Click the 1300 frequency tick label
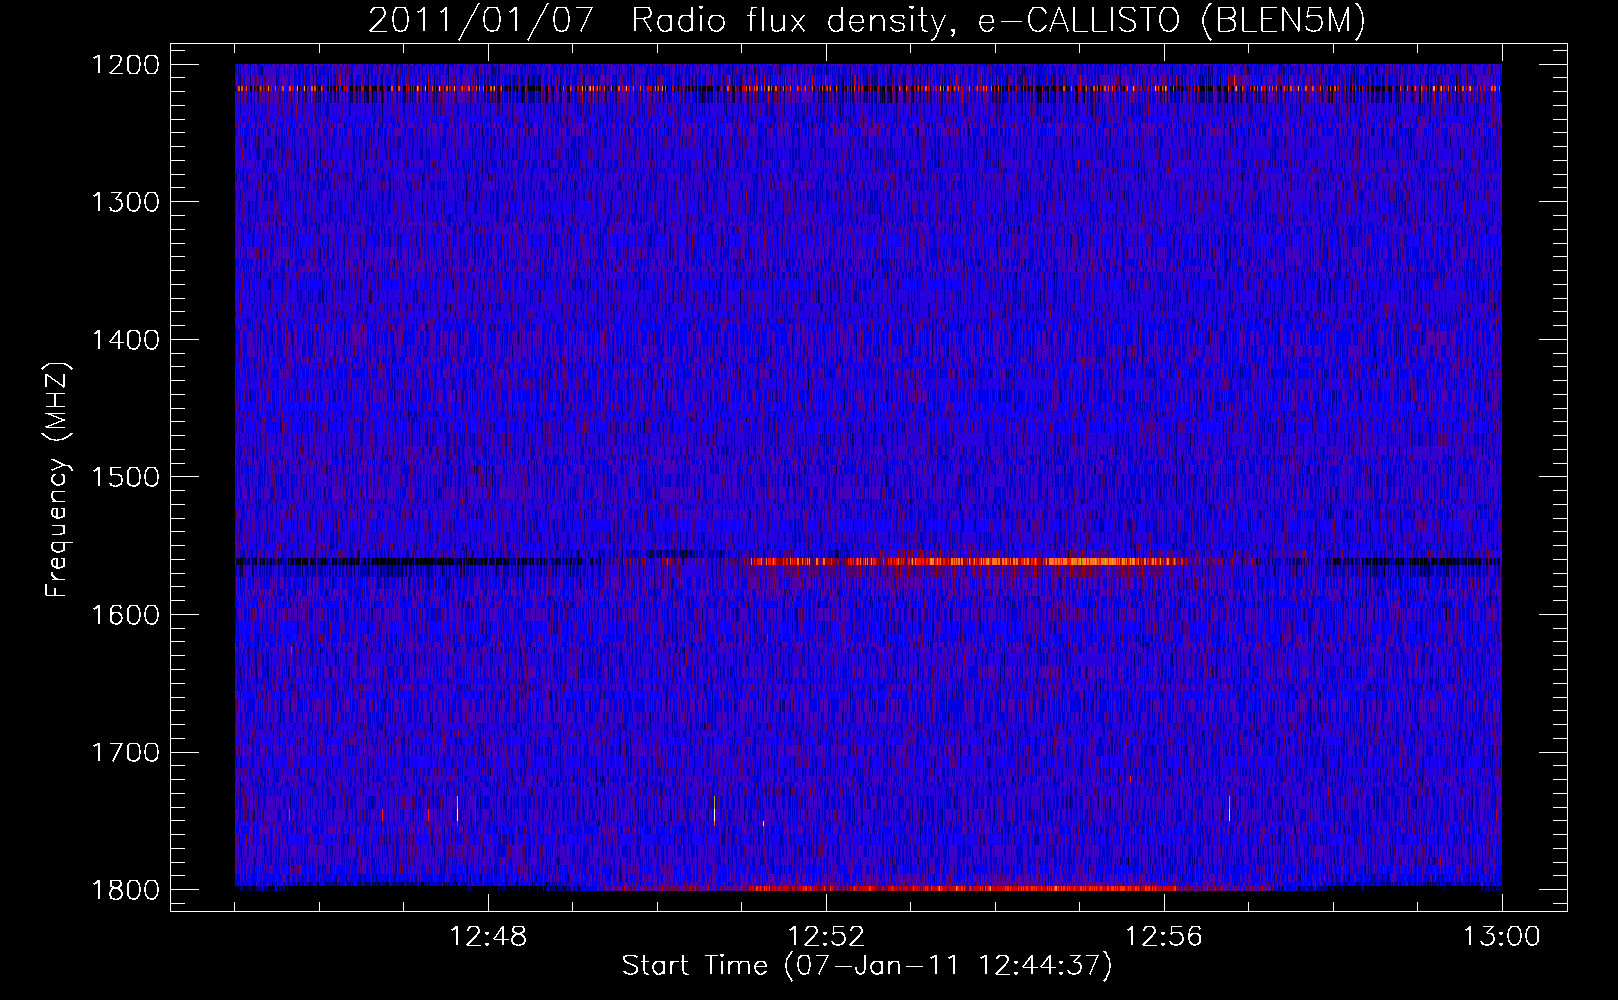Screen dimensions: 1618x1000 pyautogui.click(x=125, y=202)
